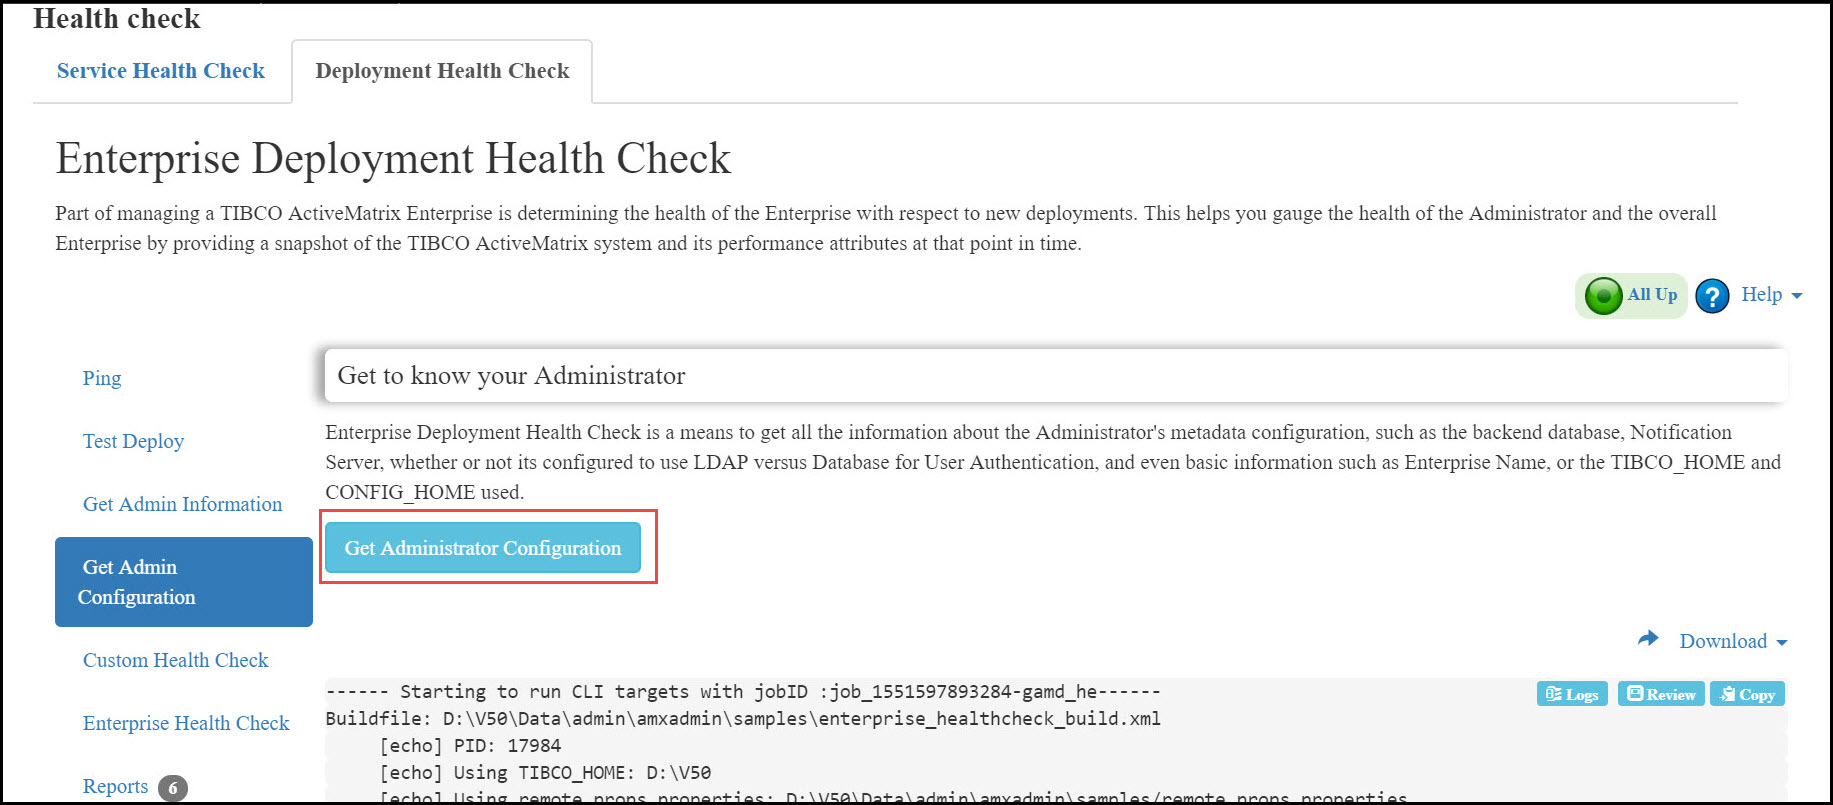Select the active Get Admin Configuration item
The height and width of the screenshot is (805, 1833).
[184, 582]
